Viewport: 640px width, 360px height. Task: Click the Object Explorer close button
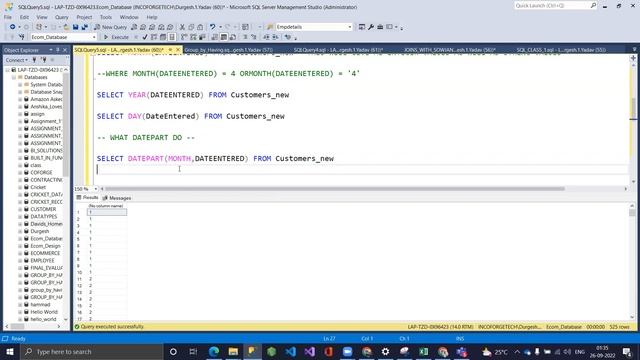pos(65,50)
